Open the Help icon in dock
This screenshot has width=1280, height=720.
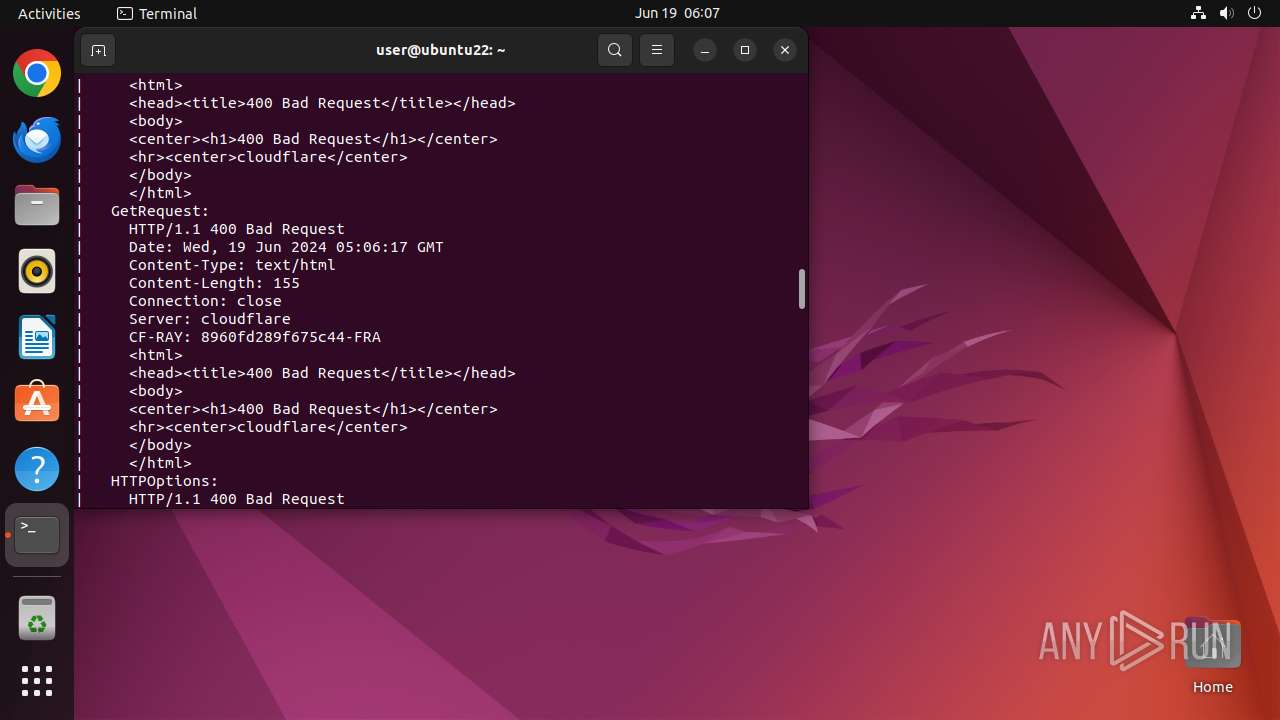click(37, 469)
